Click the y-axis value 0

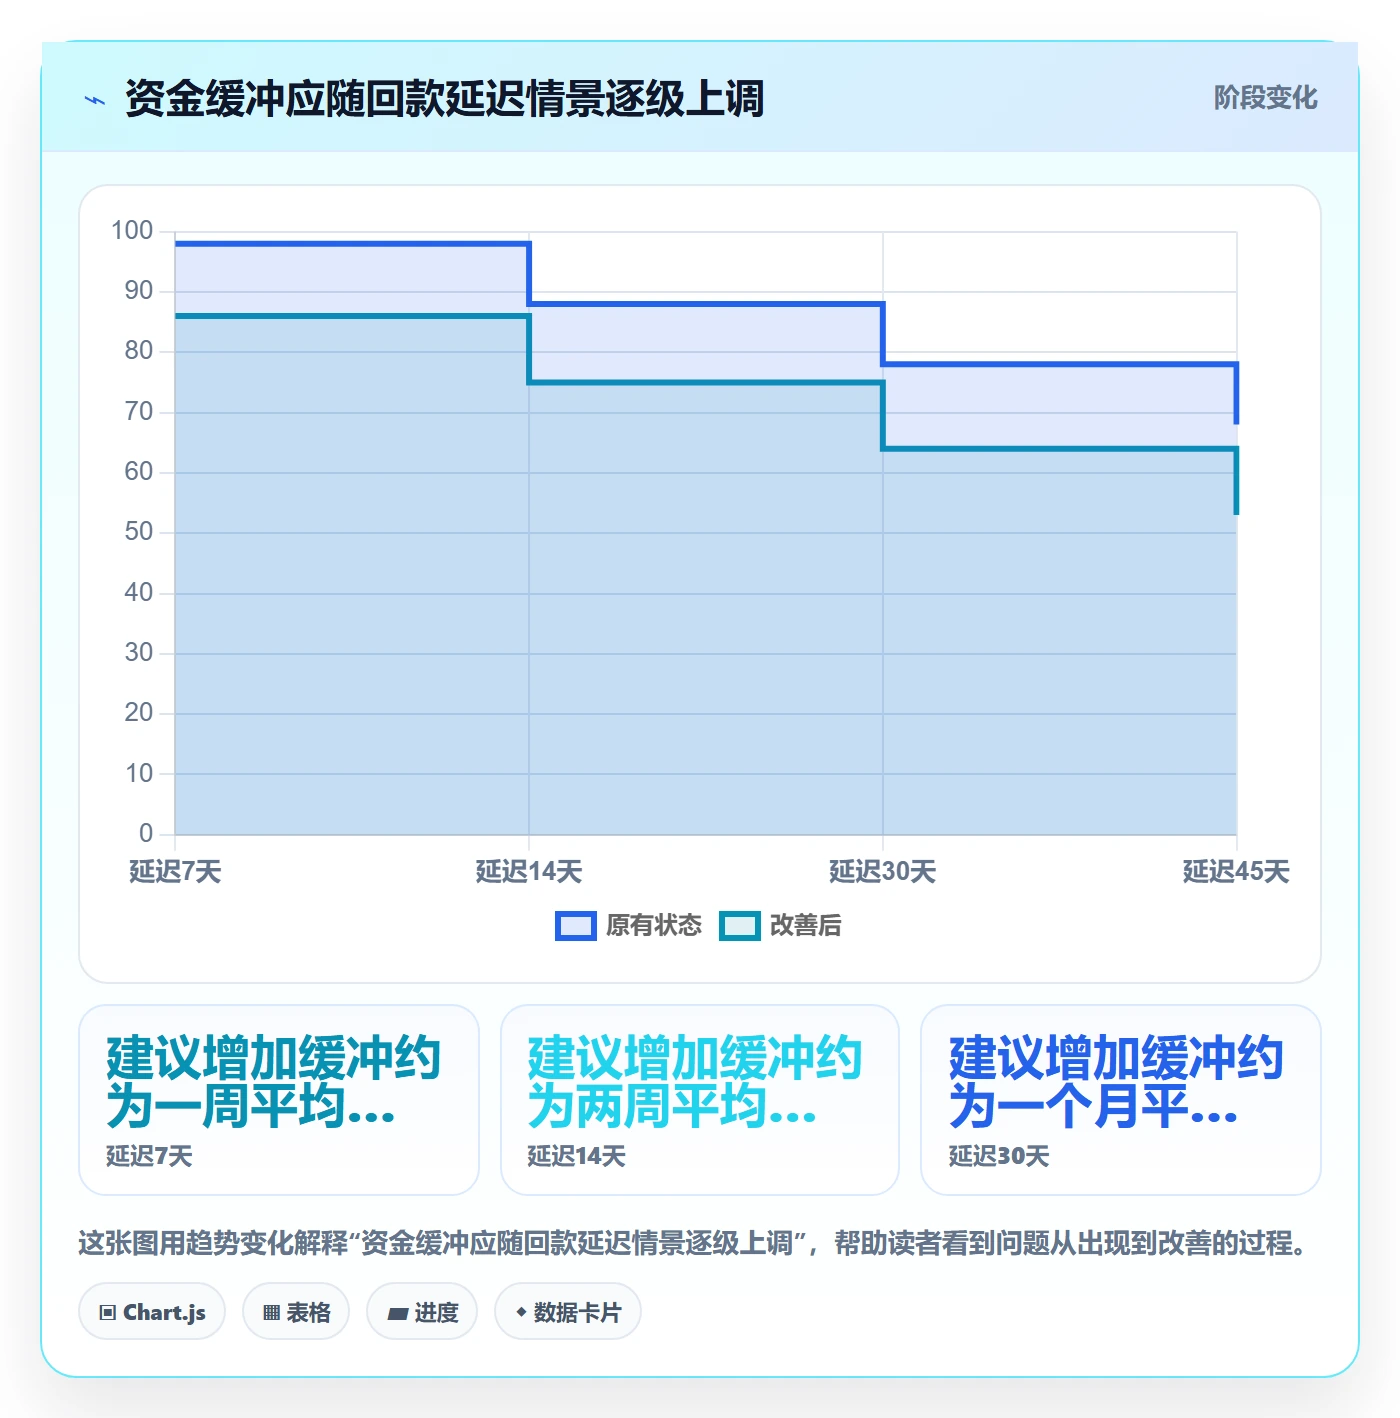pos(146,833)
